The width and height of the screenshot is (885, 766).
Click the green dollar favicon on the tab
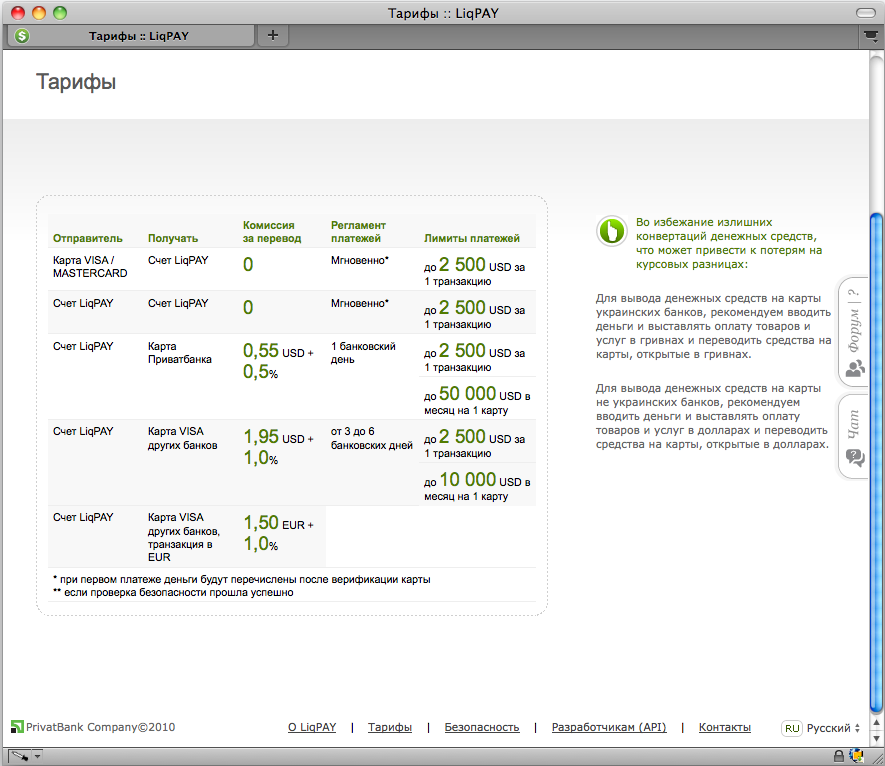pos(22,36)
